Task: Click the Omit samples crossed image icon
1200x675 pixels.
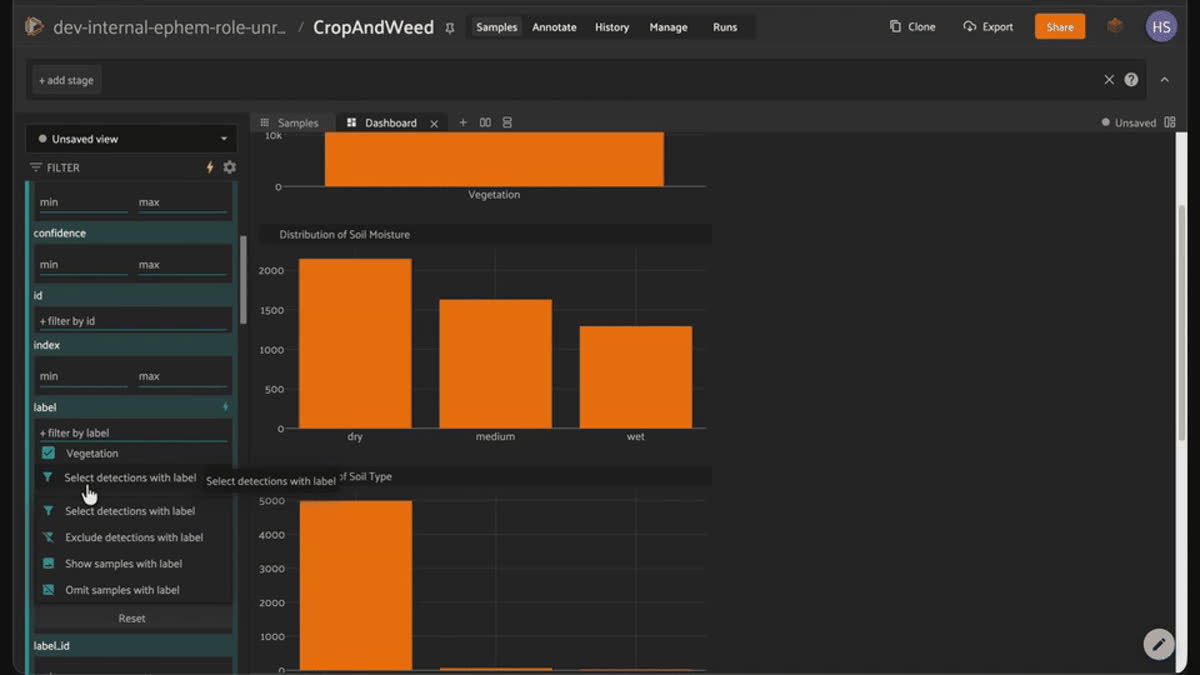Action: [48, 590]
